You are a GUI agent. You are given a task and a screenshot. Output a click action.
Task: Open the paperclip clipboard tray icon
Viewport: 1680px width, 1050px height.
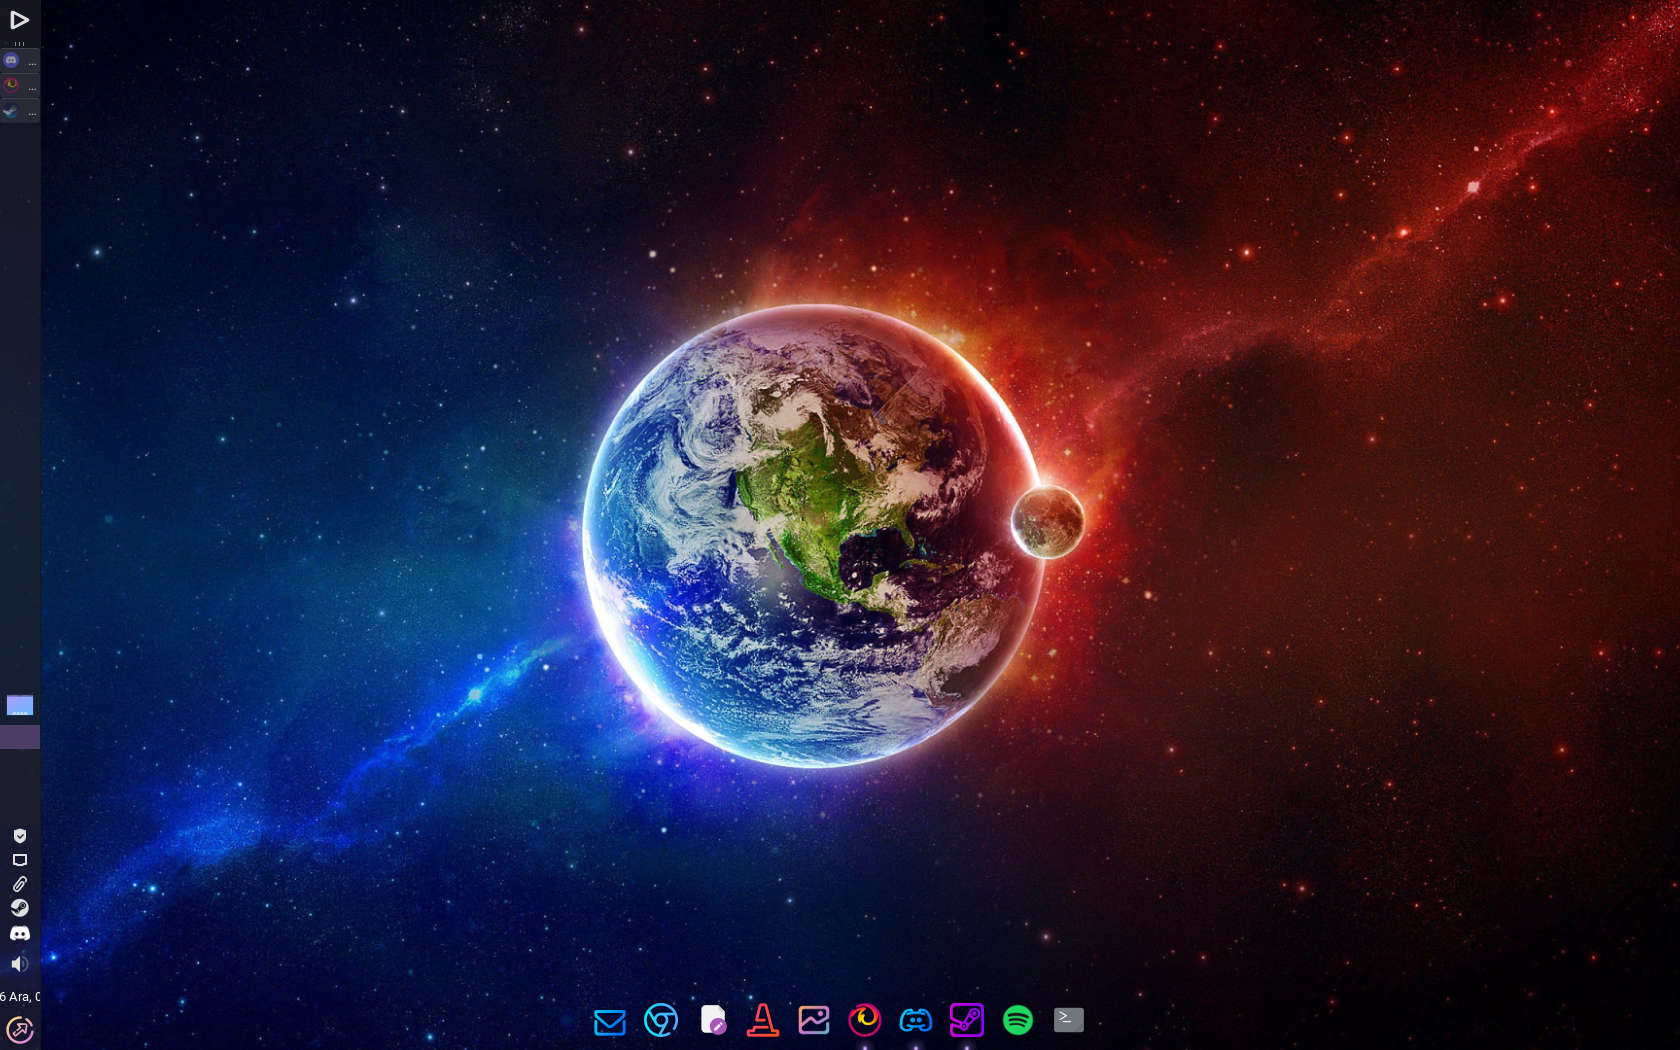19,884
